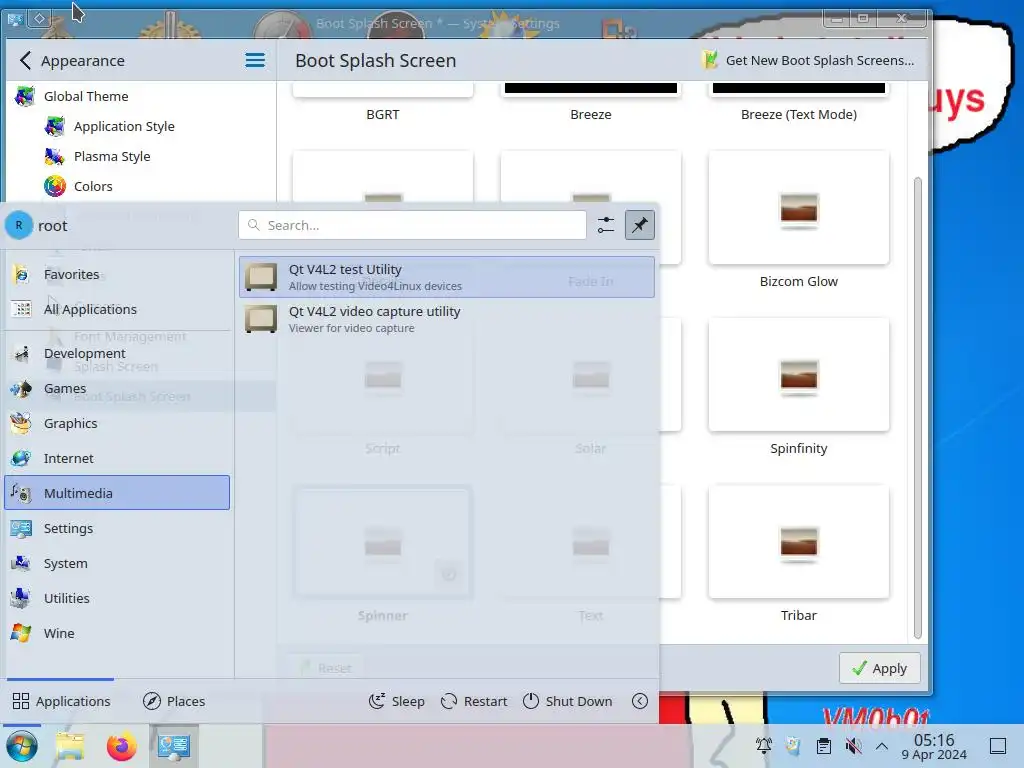Open the Development category
Screen dimensions: 1024x768
[x=118, y=353]
